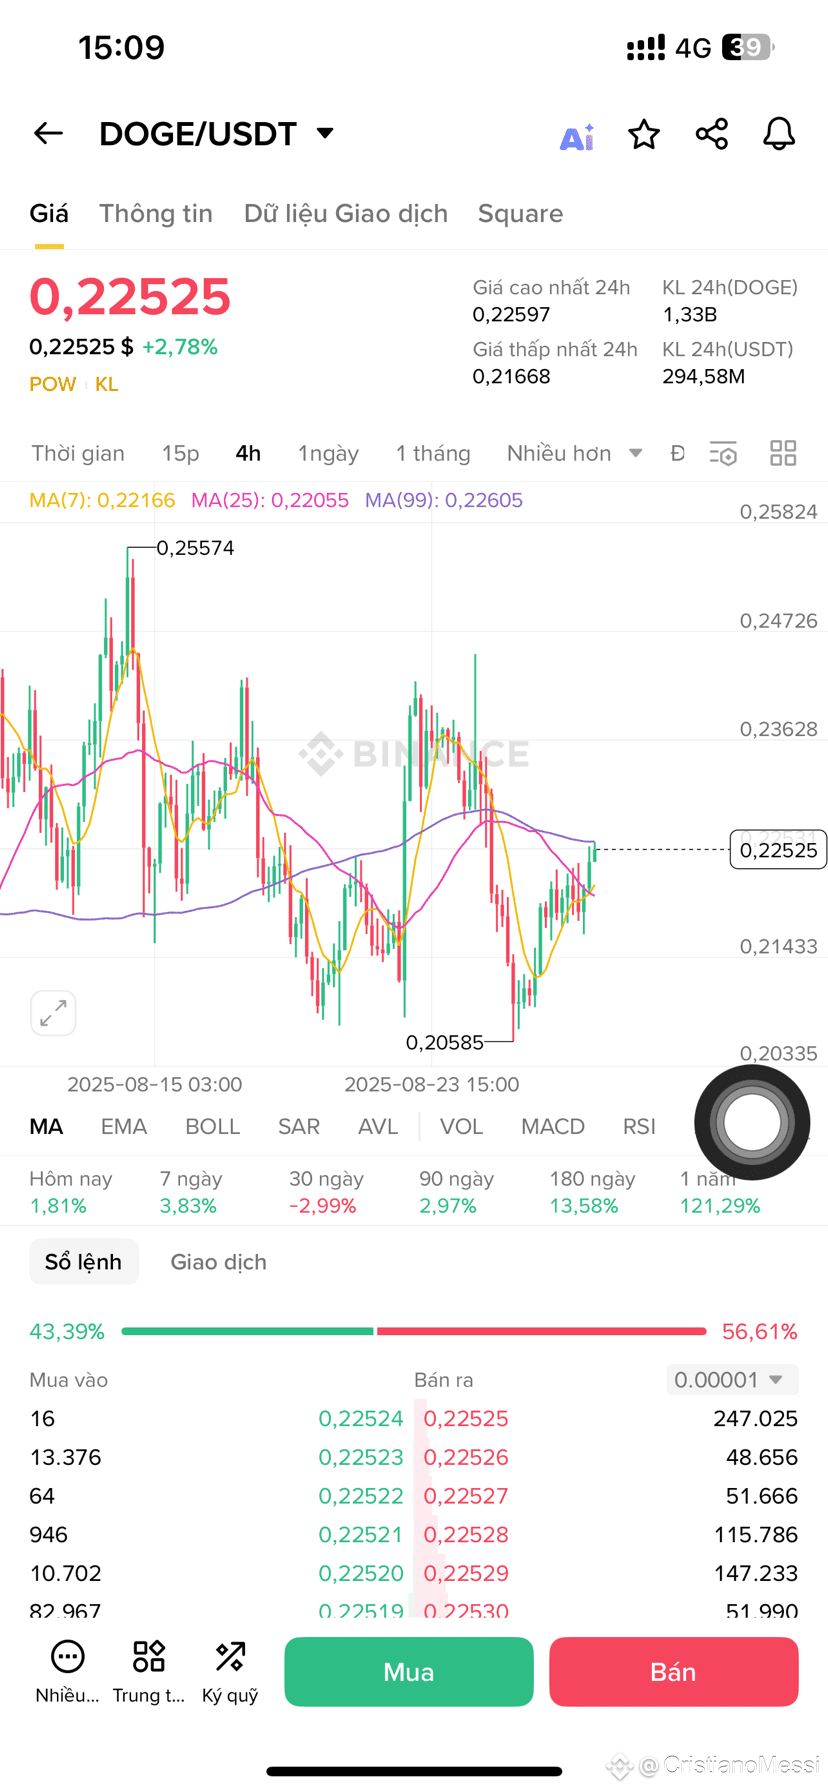The image size is (828, 1792).
Task: Tap bid price 0,22524
Action: point(361,1419)
